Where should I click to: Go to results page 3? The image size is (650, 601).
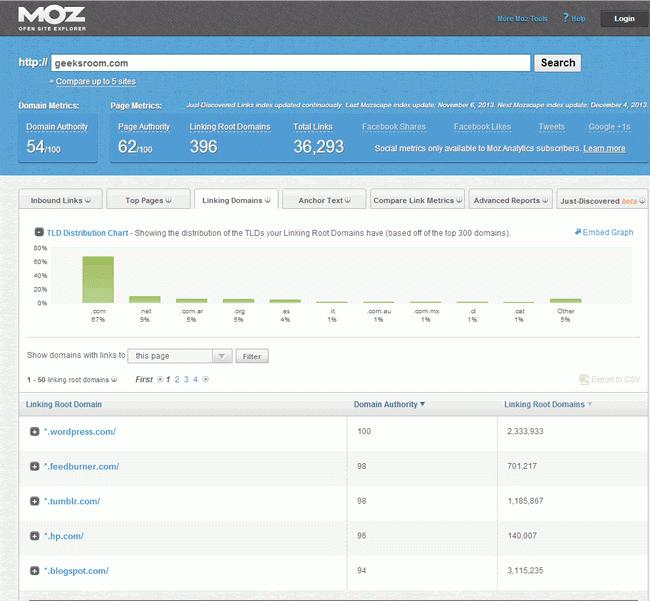[x=186, y=379]
